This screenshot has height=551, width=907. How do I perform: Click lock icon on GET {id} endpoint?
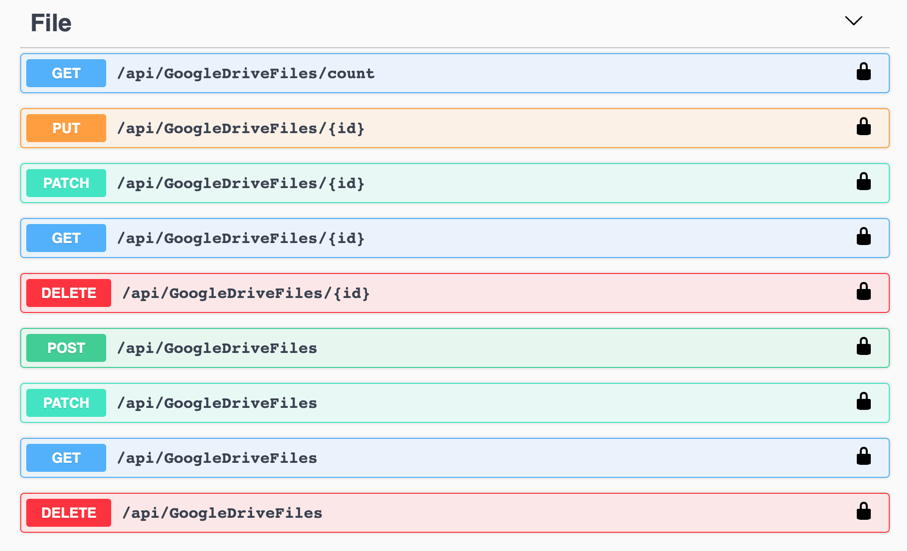point(864,236)
